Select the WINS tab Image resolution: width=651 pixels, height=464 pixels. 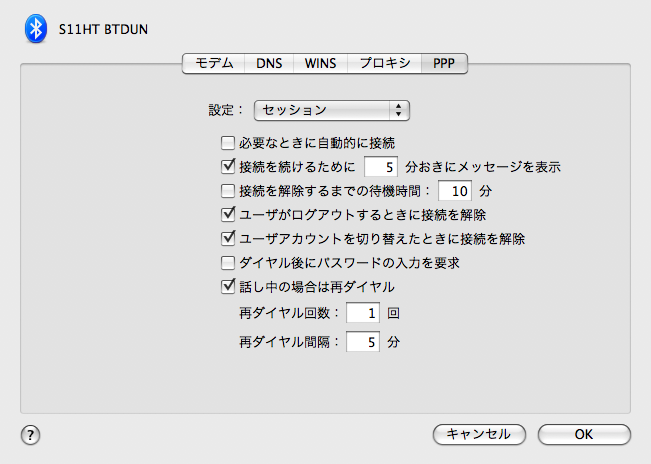click(320, 63)
